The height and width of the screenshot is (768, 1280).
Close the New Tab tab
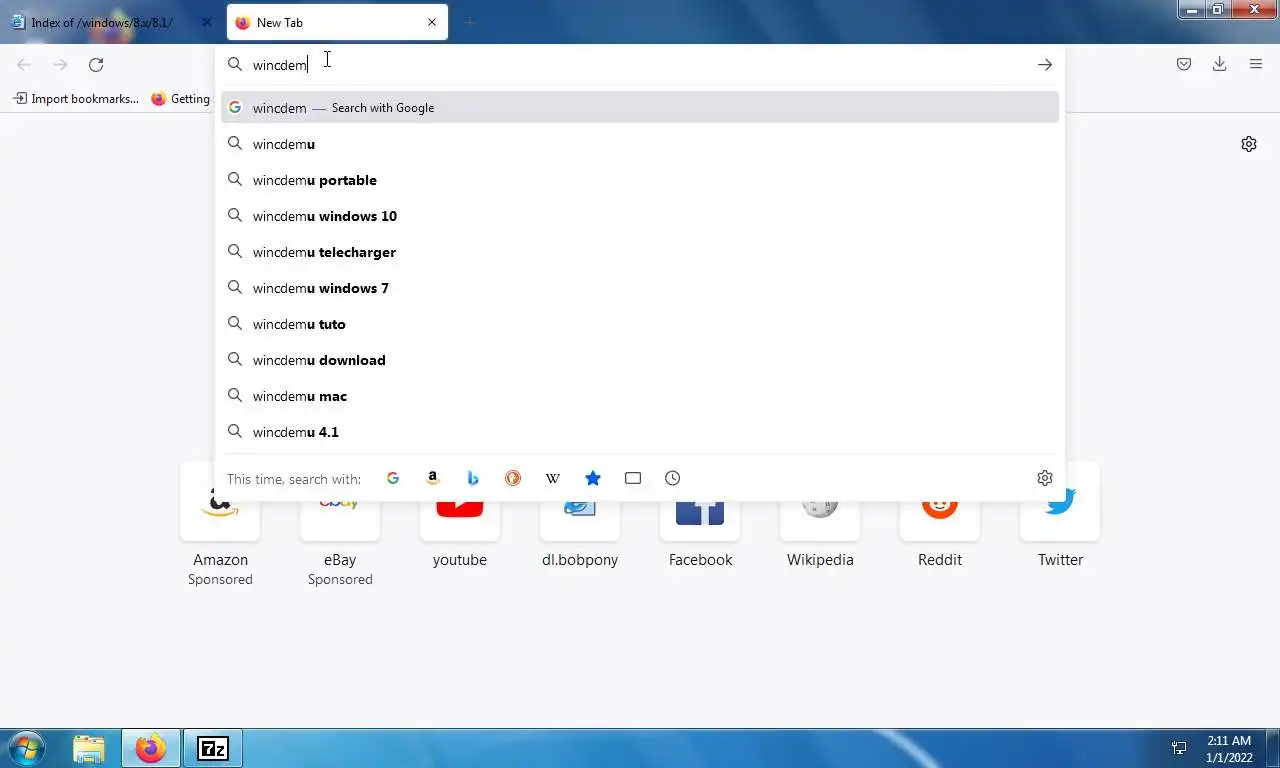(432, 22)
